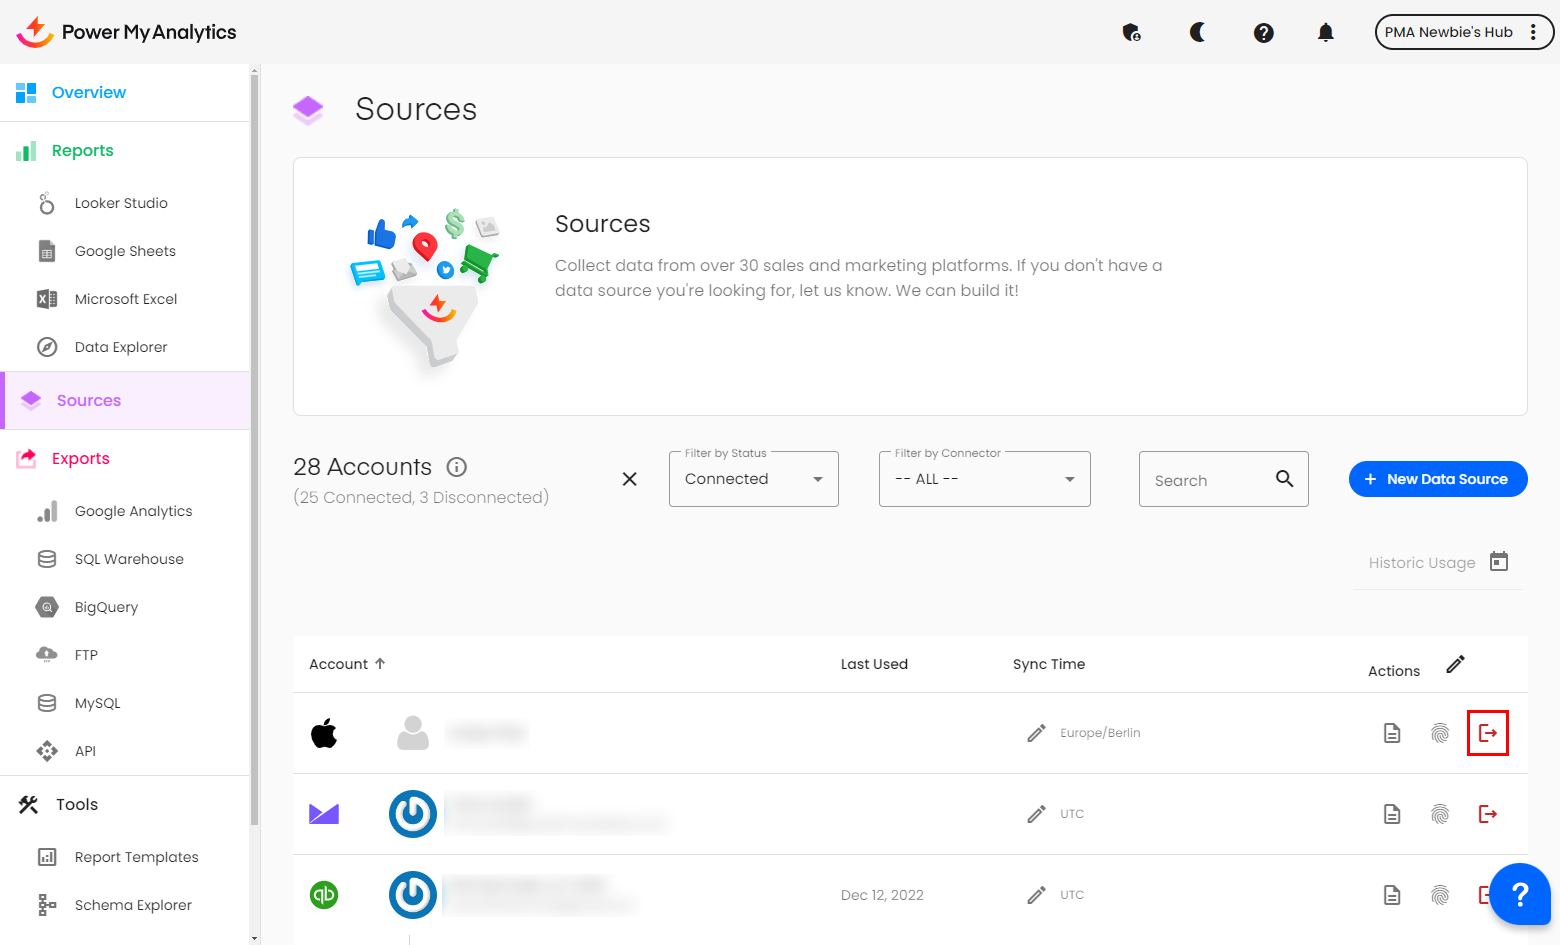Open the Historic Usage calendar icon

point(1498,561)
